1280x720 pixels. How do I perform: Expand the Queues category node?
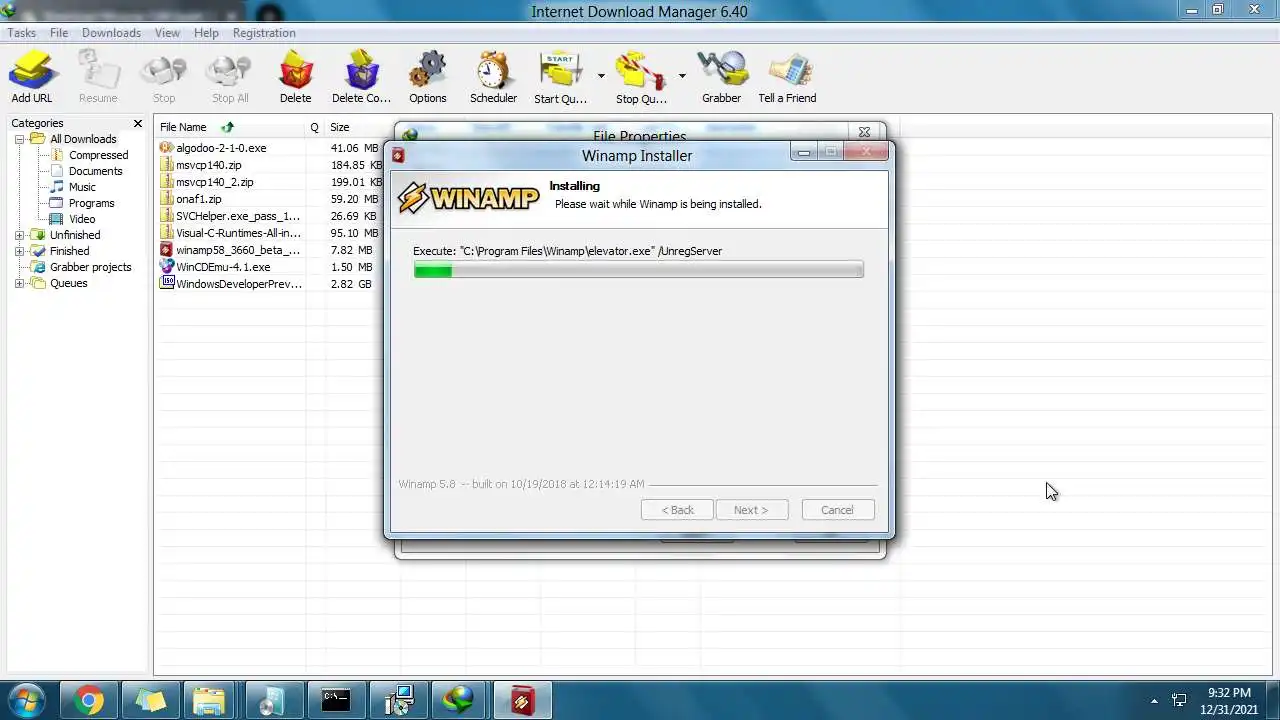(x=19, y=283)
